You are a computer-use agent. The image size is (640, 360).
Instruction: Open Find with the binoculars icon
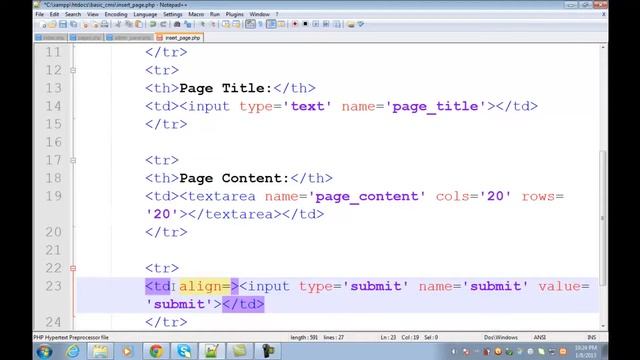tap(177, 24)
